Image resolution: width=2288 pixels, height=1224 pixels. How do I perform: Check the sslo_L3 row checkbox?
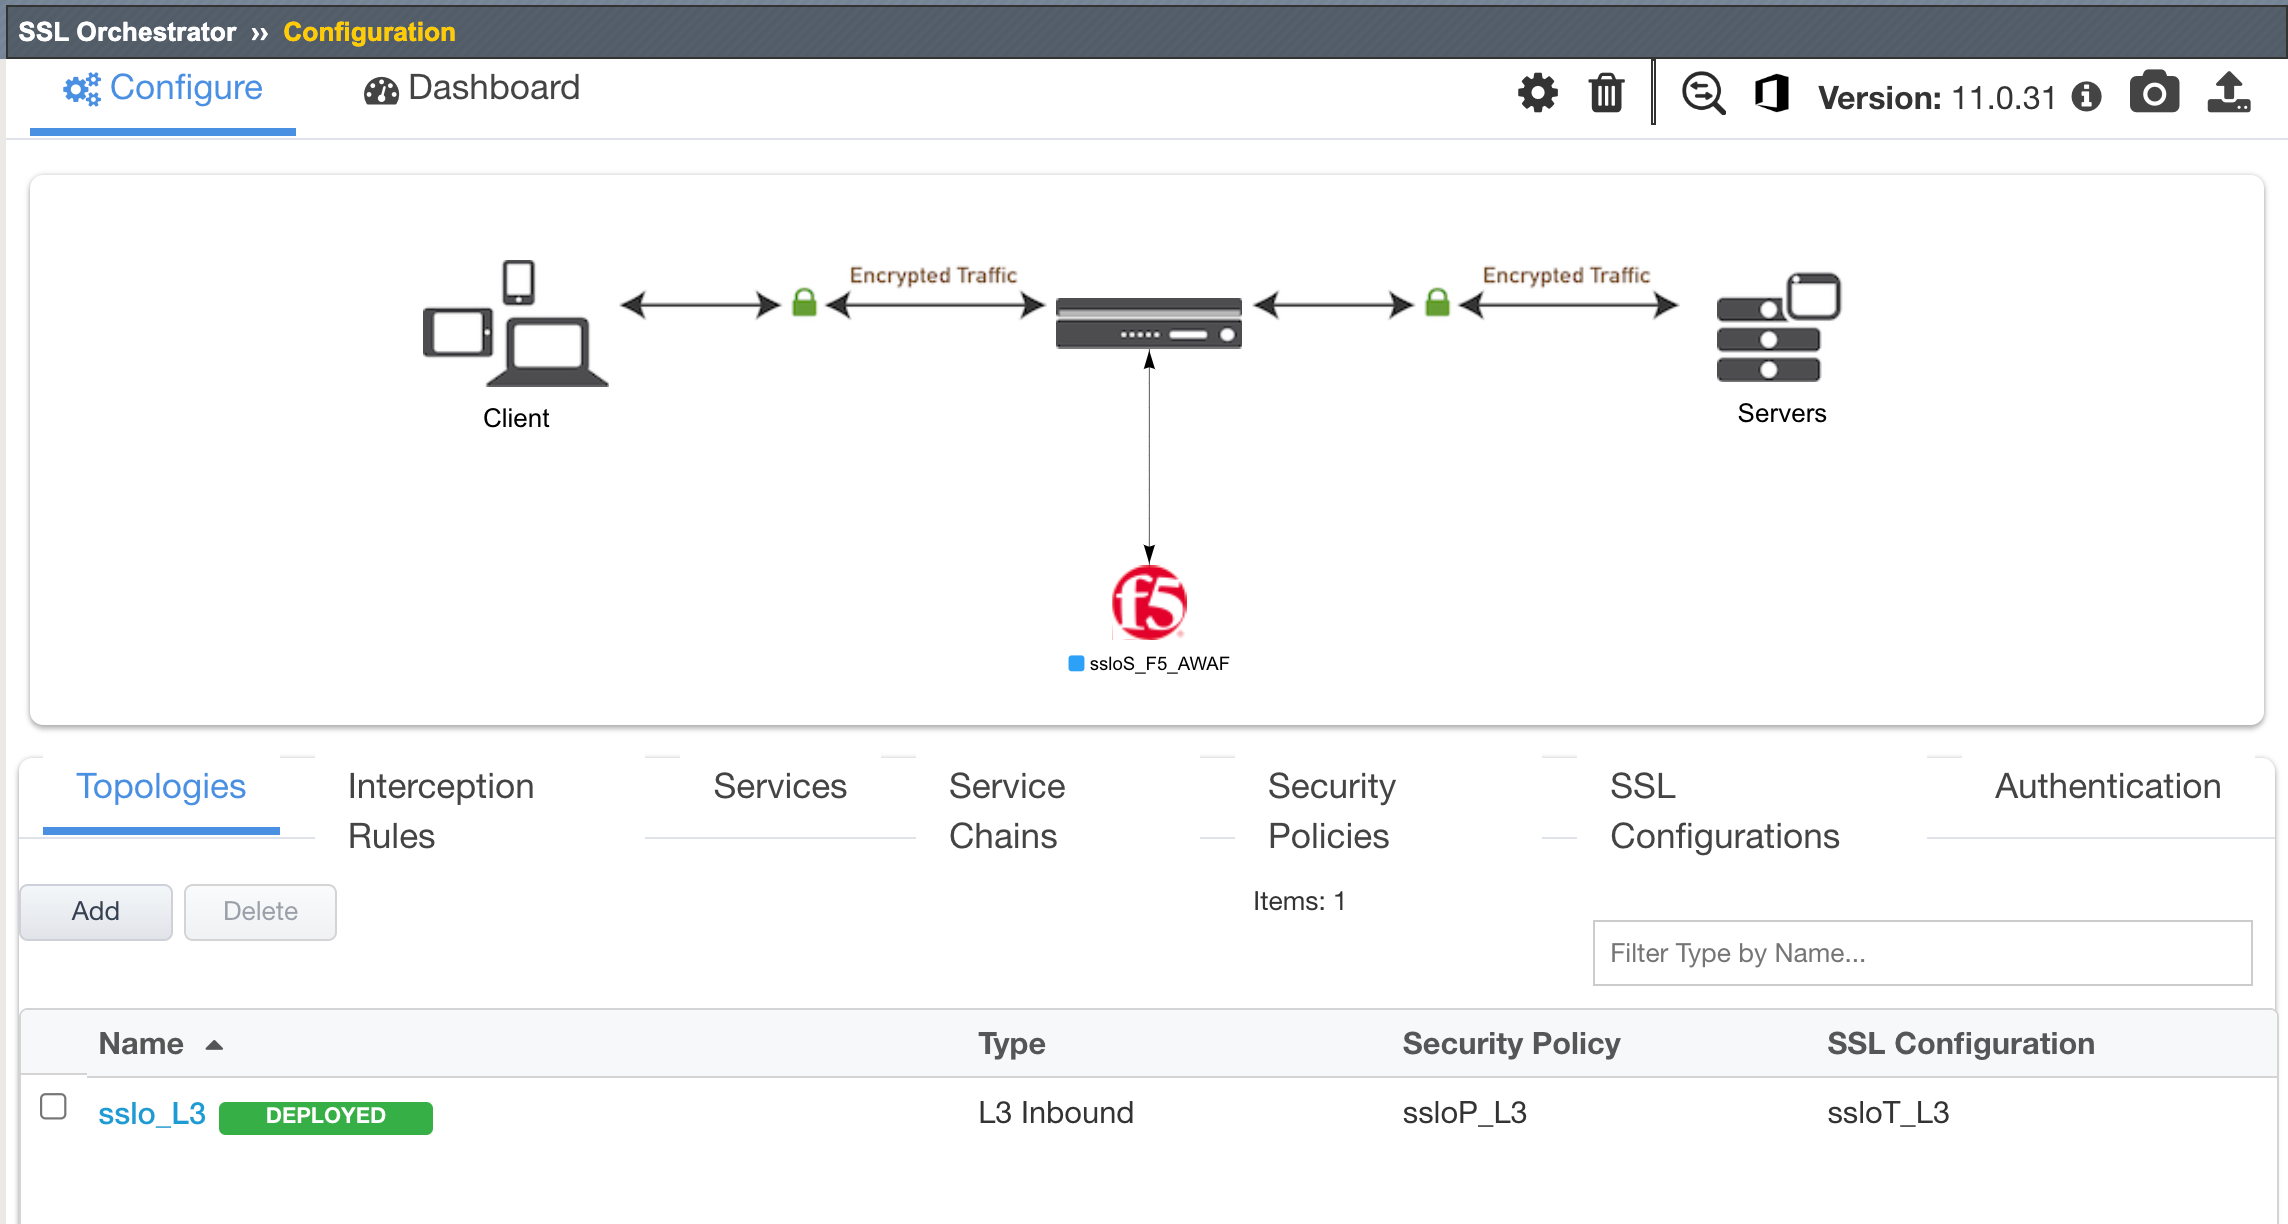[x=53, y=1107]
